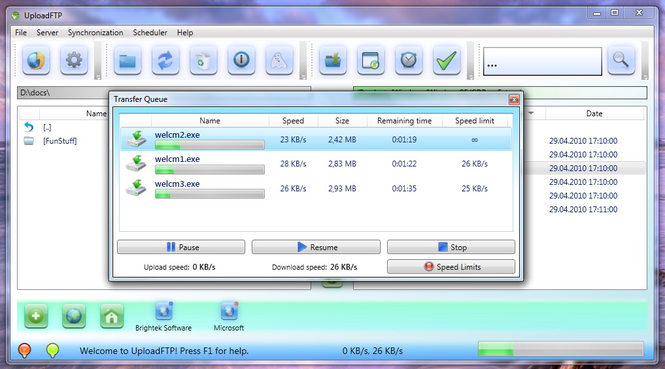The image size is (665, 369).
Task: Click the Speed column header
Action: click(x=293, y=120)
